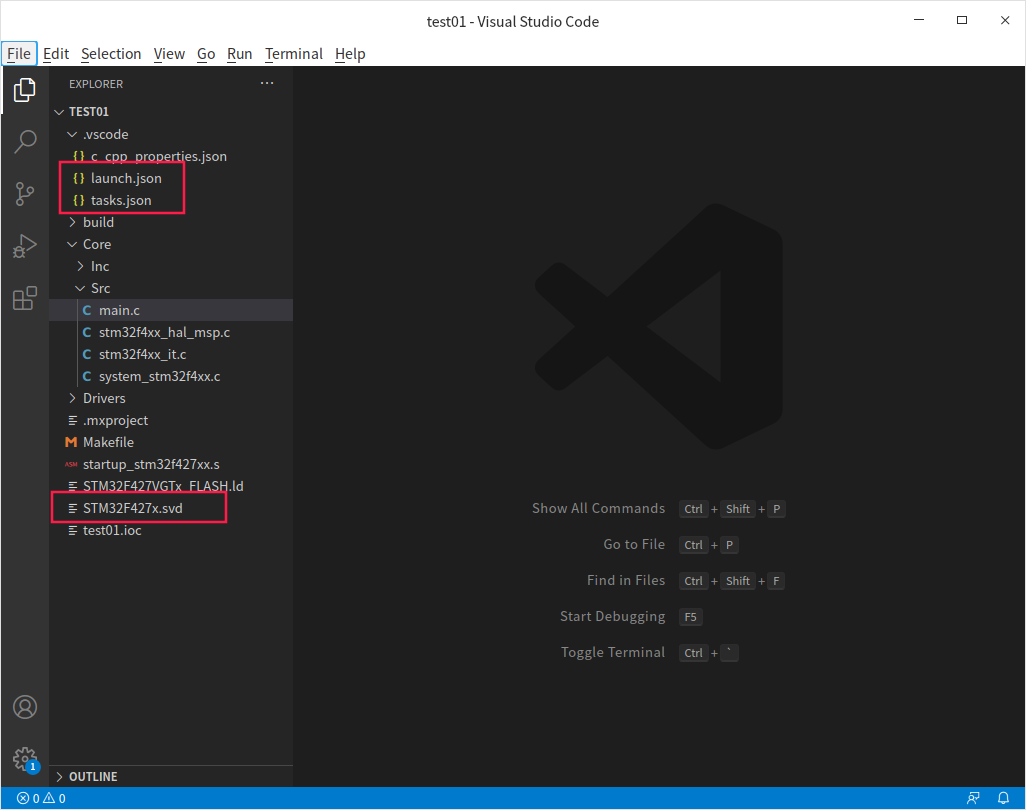Open stm32f4xx_hal_msp.c file

pos(171,332)
